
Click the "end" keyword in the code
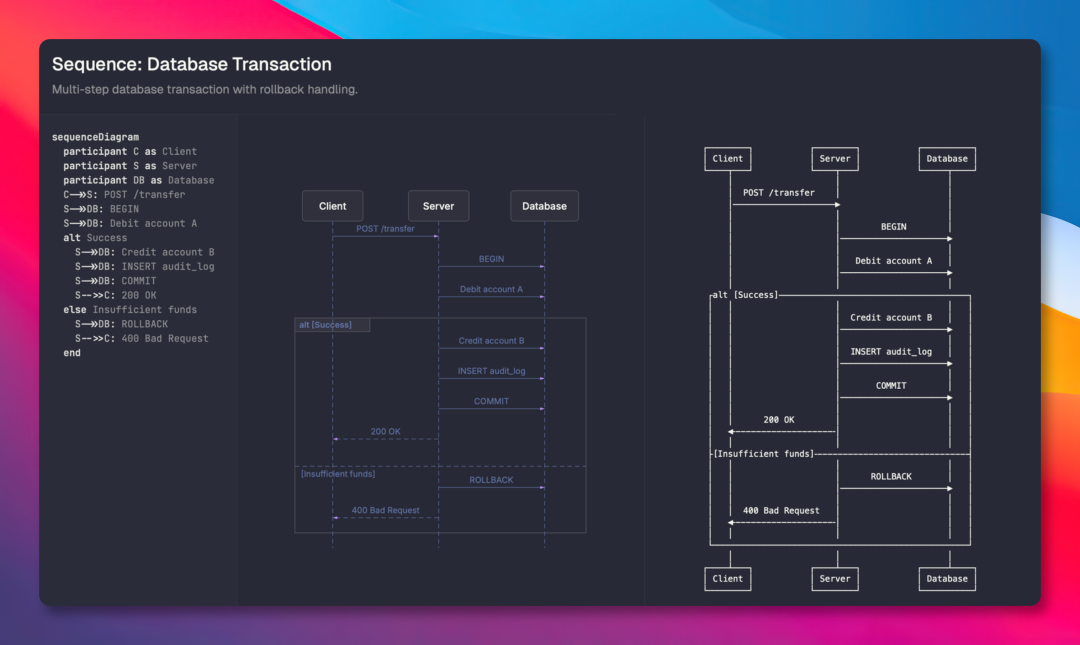click(72, 353)
